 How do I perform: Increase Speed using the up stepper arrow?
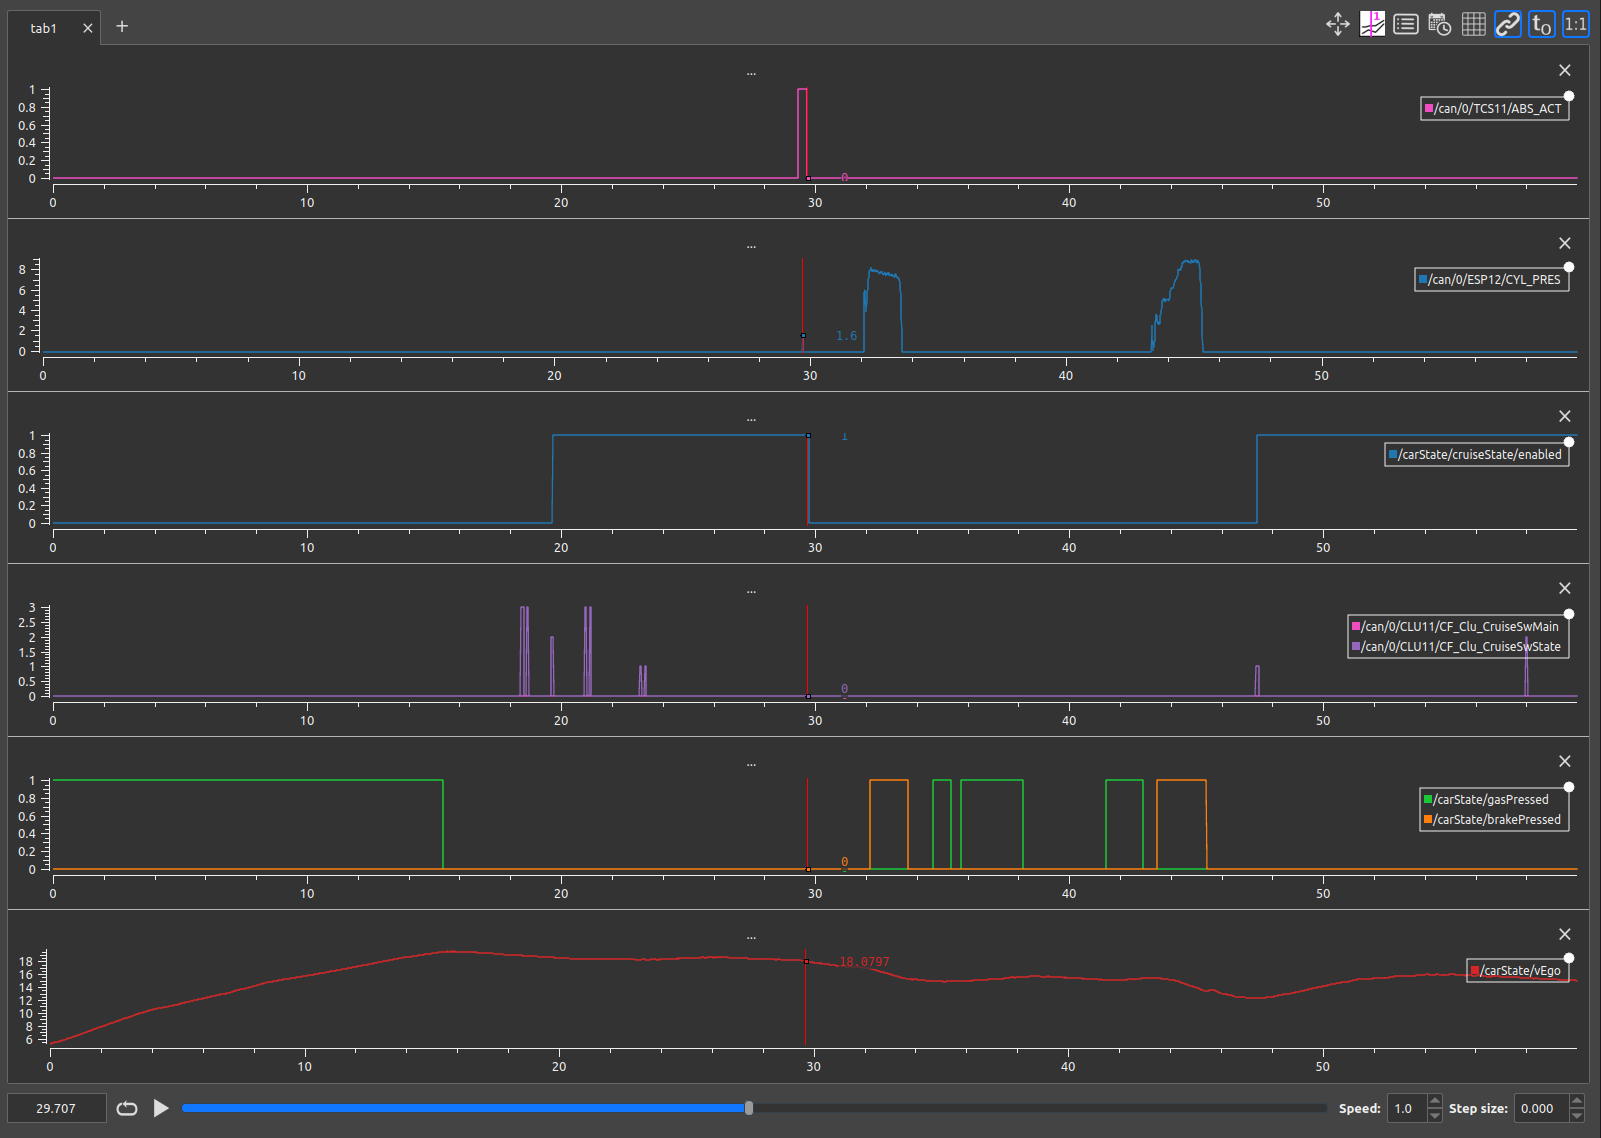pyautogui.click(x=1434, y=1102)
